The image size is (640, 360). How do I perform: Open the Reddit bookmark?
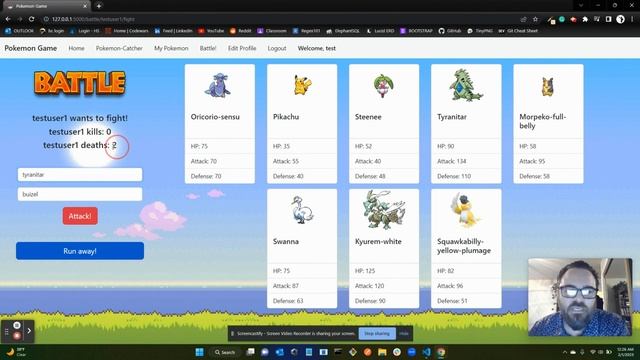coord(240,31)
